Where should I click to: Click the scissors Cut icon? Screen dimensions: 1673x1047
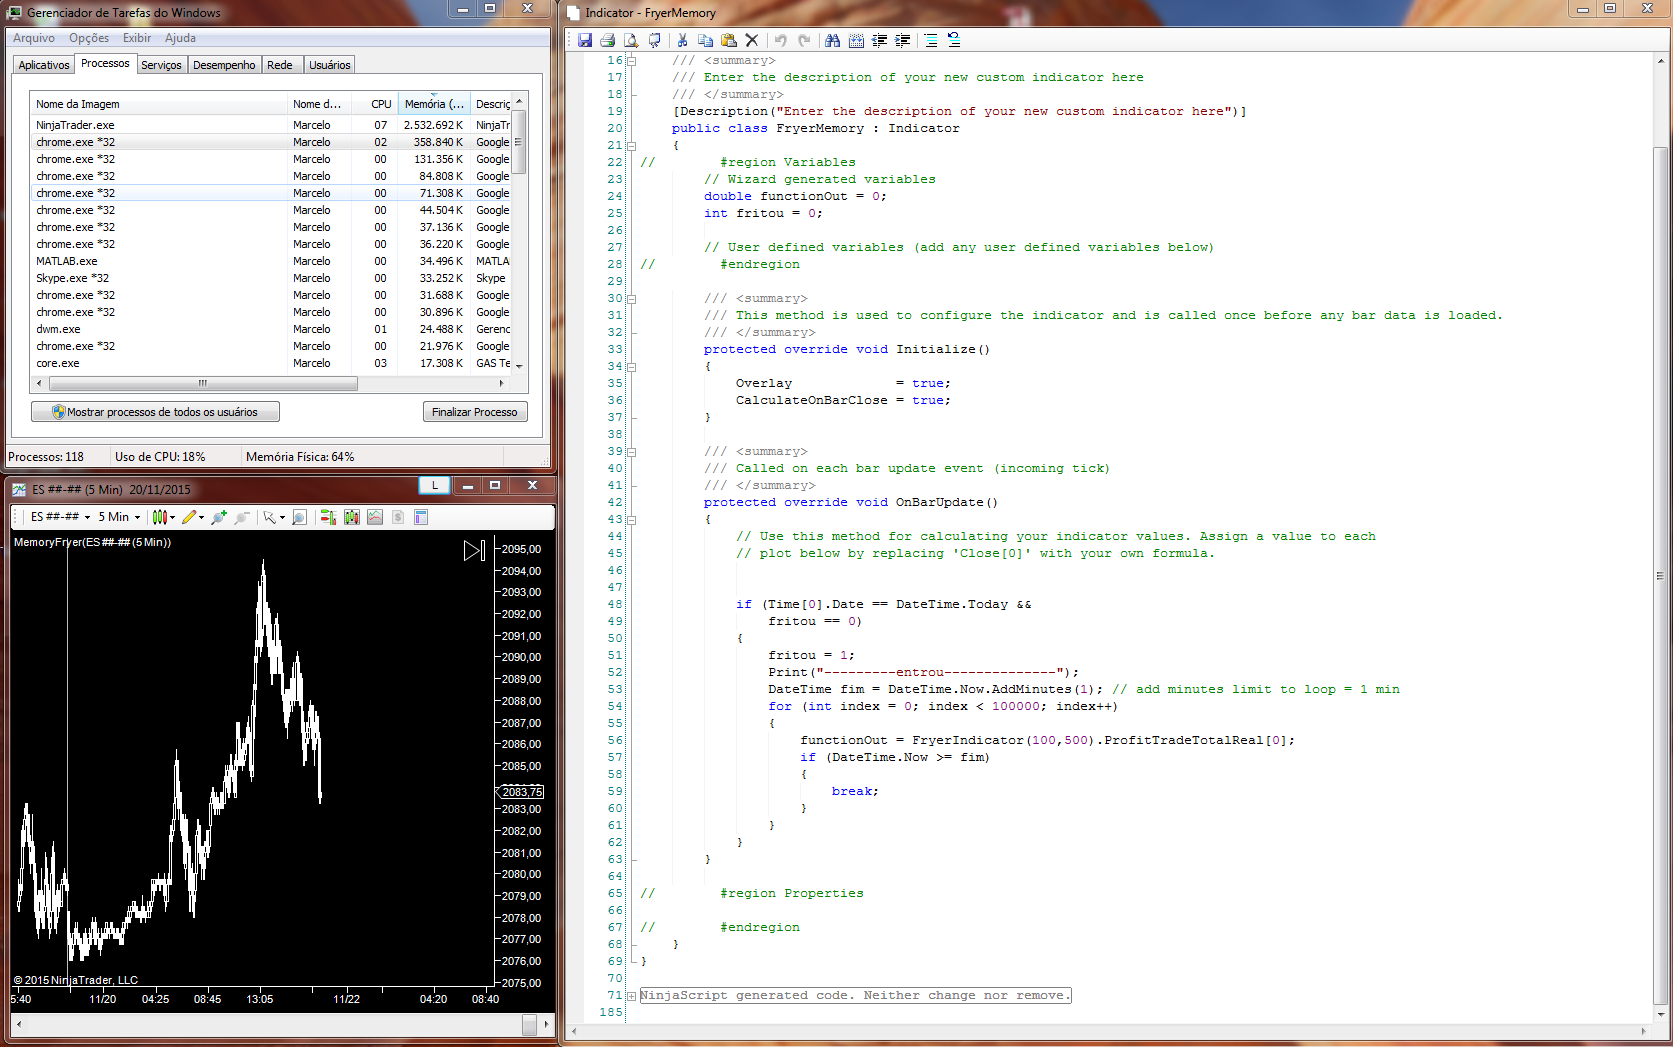click(682, 40)
